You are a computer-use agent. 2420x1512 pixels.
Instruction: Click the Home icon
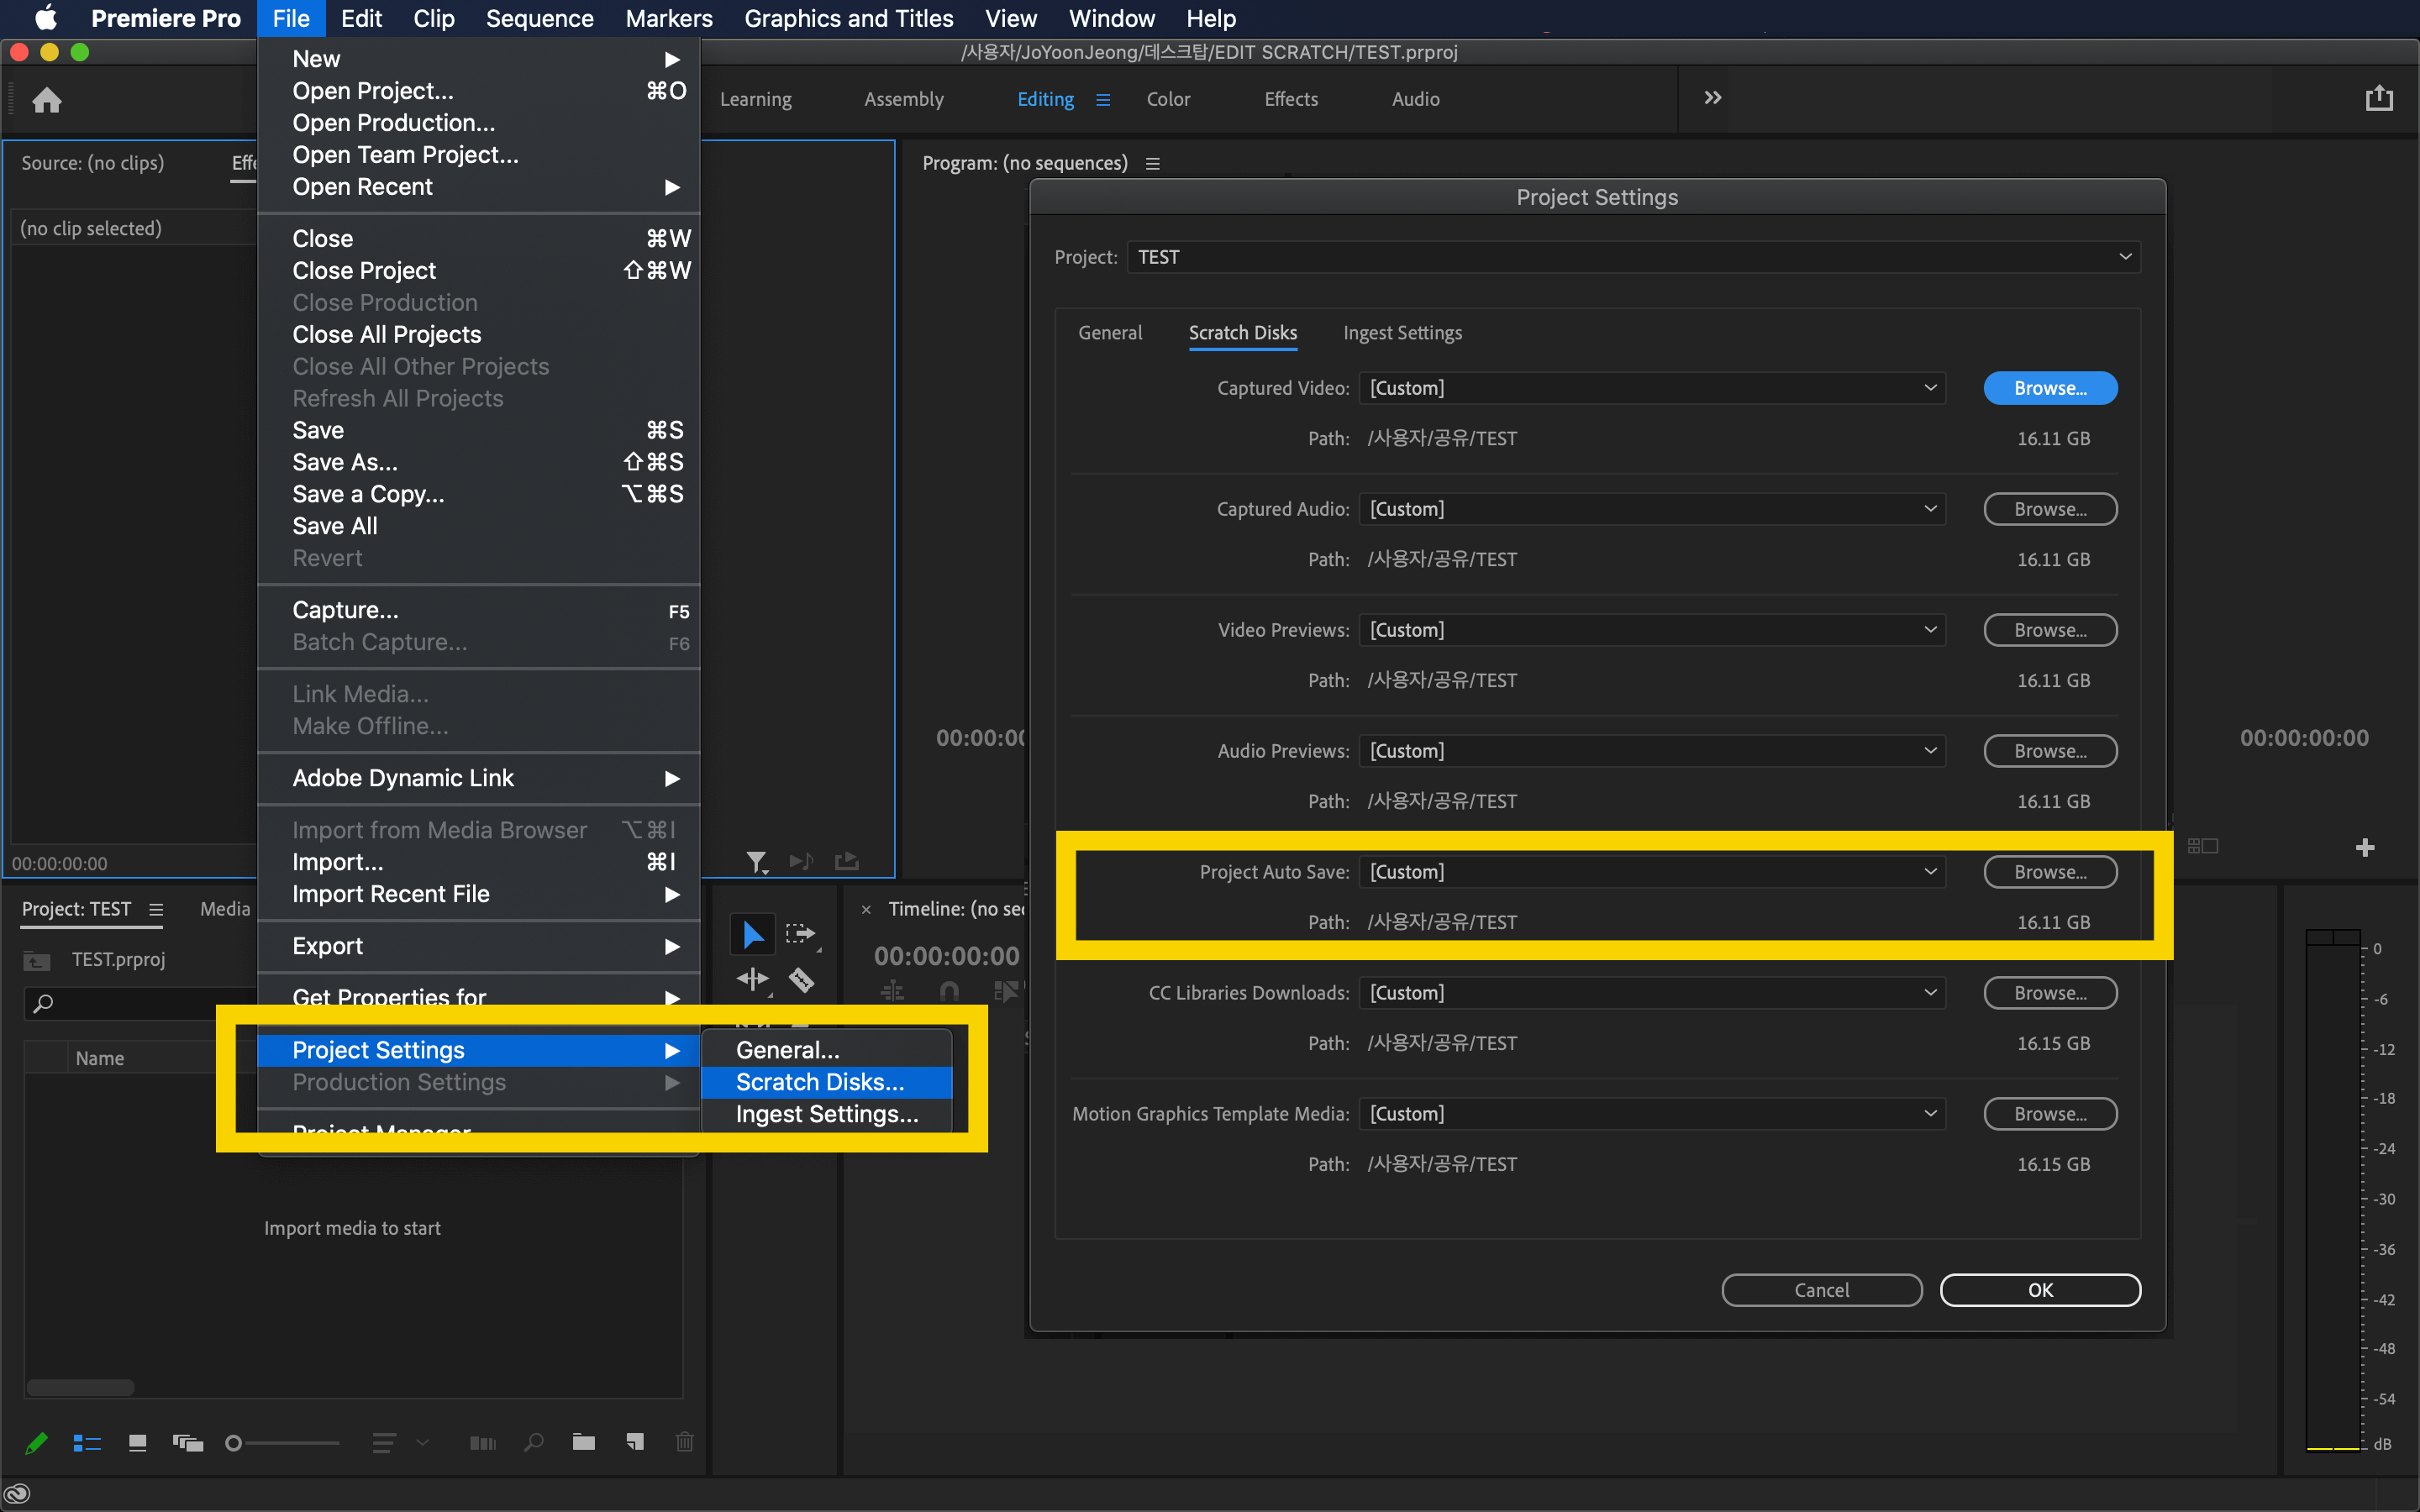(x=47, y=100)
